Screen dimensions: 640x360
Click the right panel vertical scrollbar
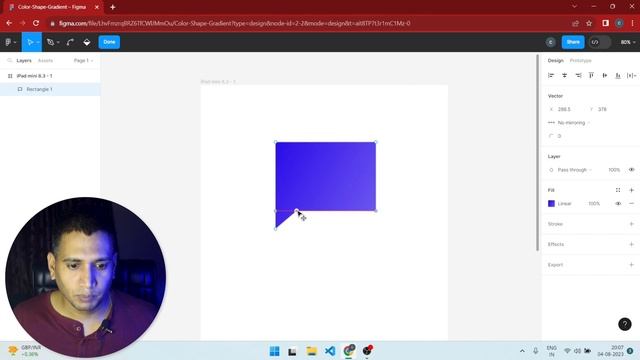537,153
